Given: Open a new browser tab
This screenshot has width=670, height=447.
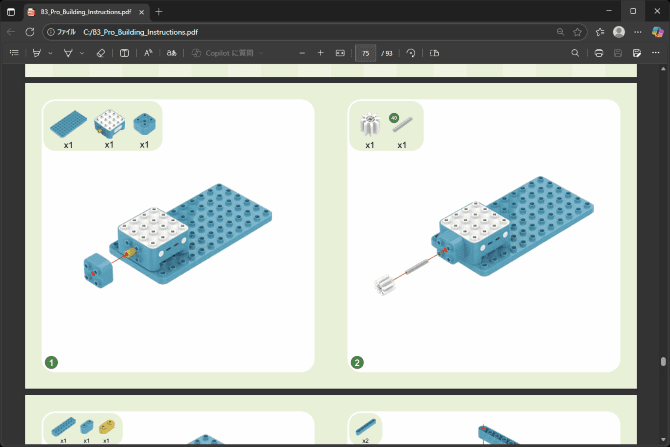Looking at the screenshot, I should (x=157, y=10).
